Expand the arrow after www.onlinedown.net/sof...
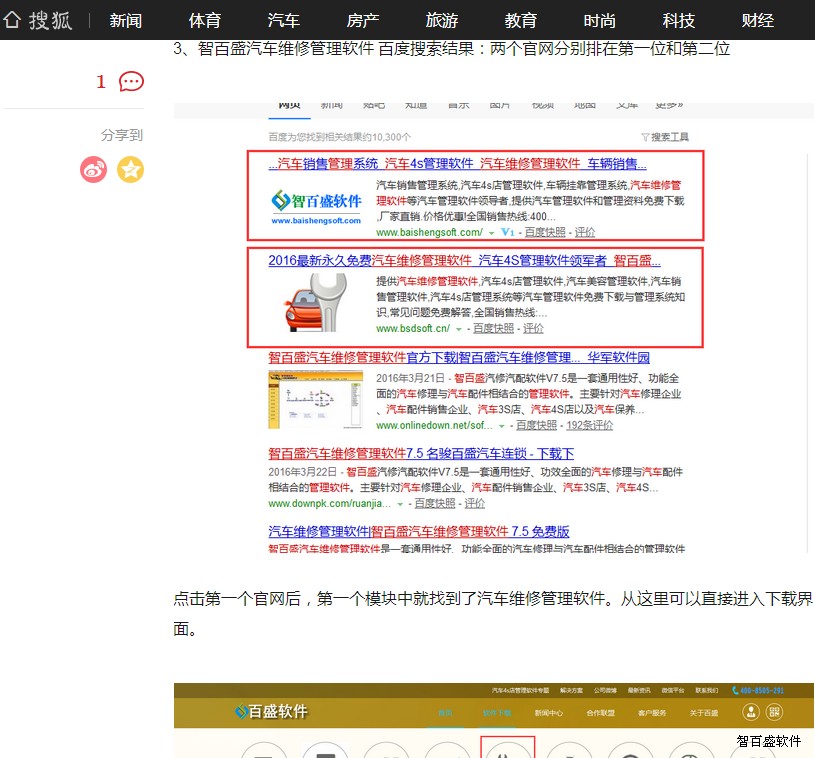This screenshot has height=758, width=815. pos(502,426)
